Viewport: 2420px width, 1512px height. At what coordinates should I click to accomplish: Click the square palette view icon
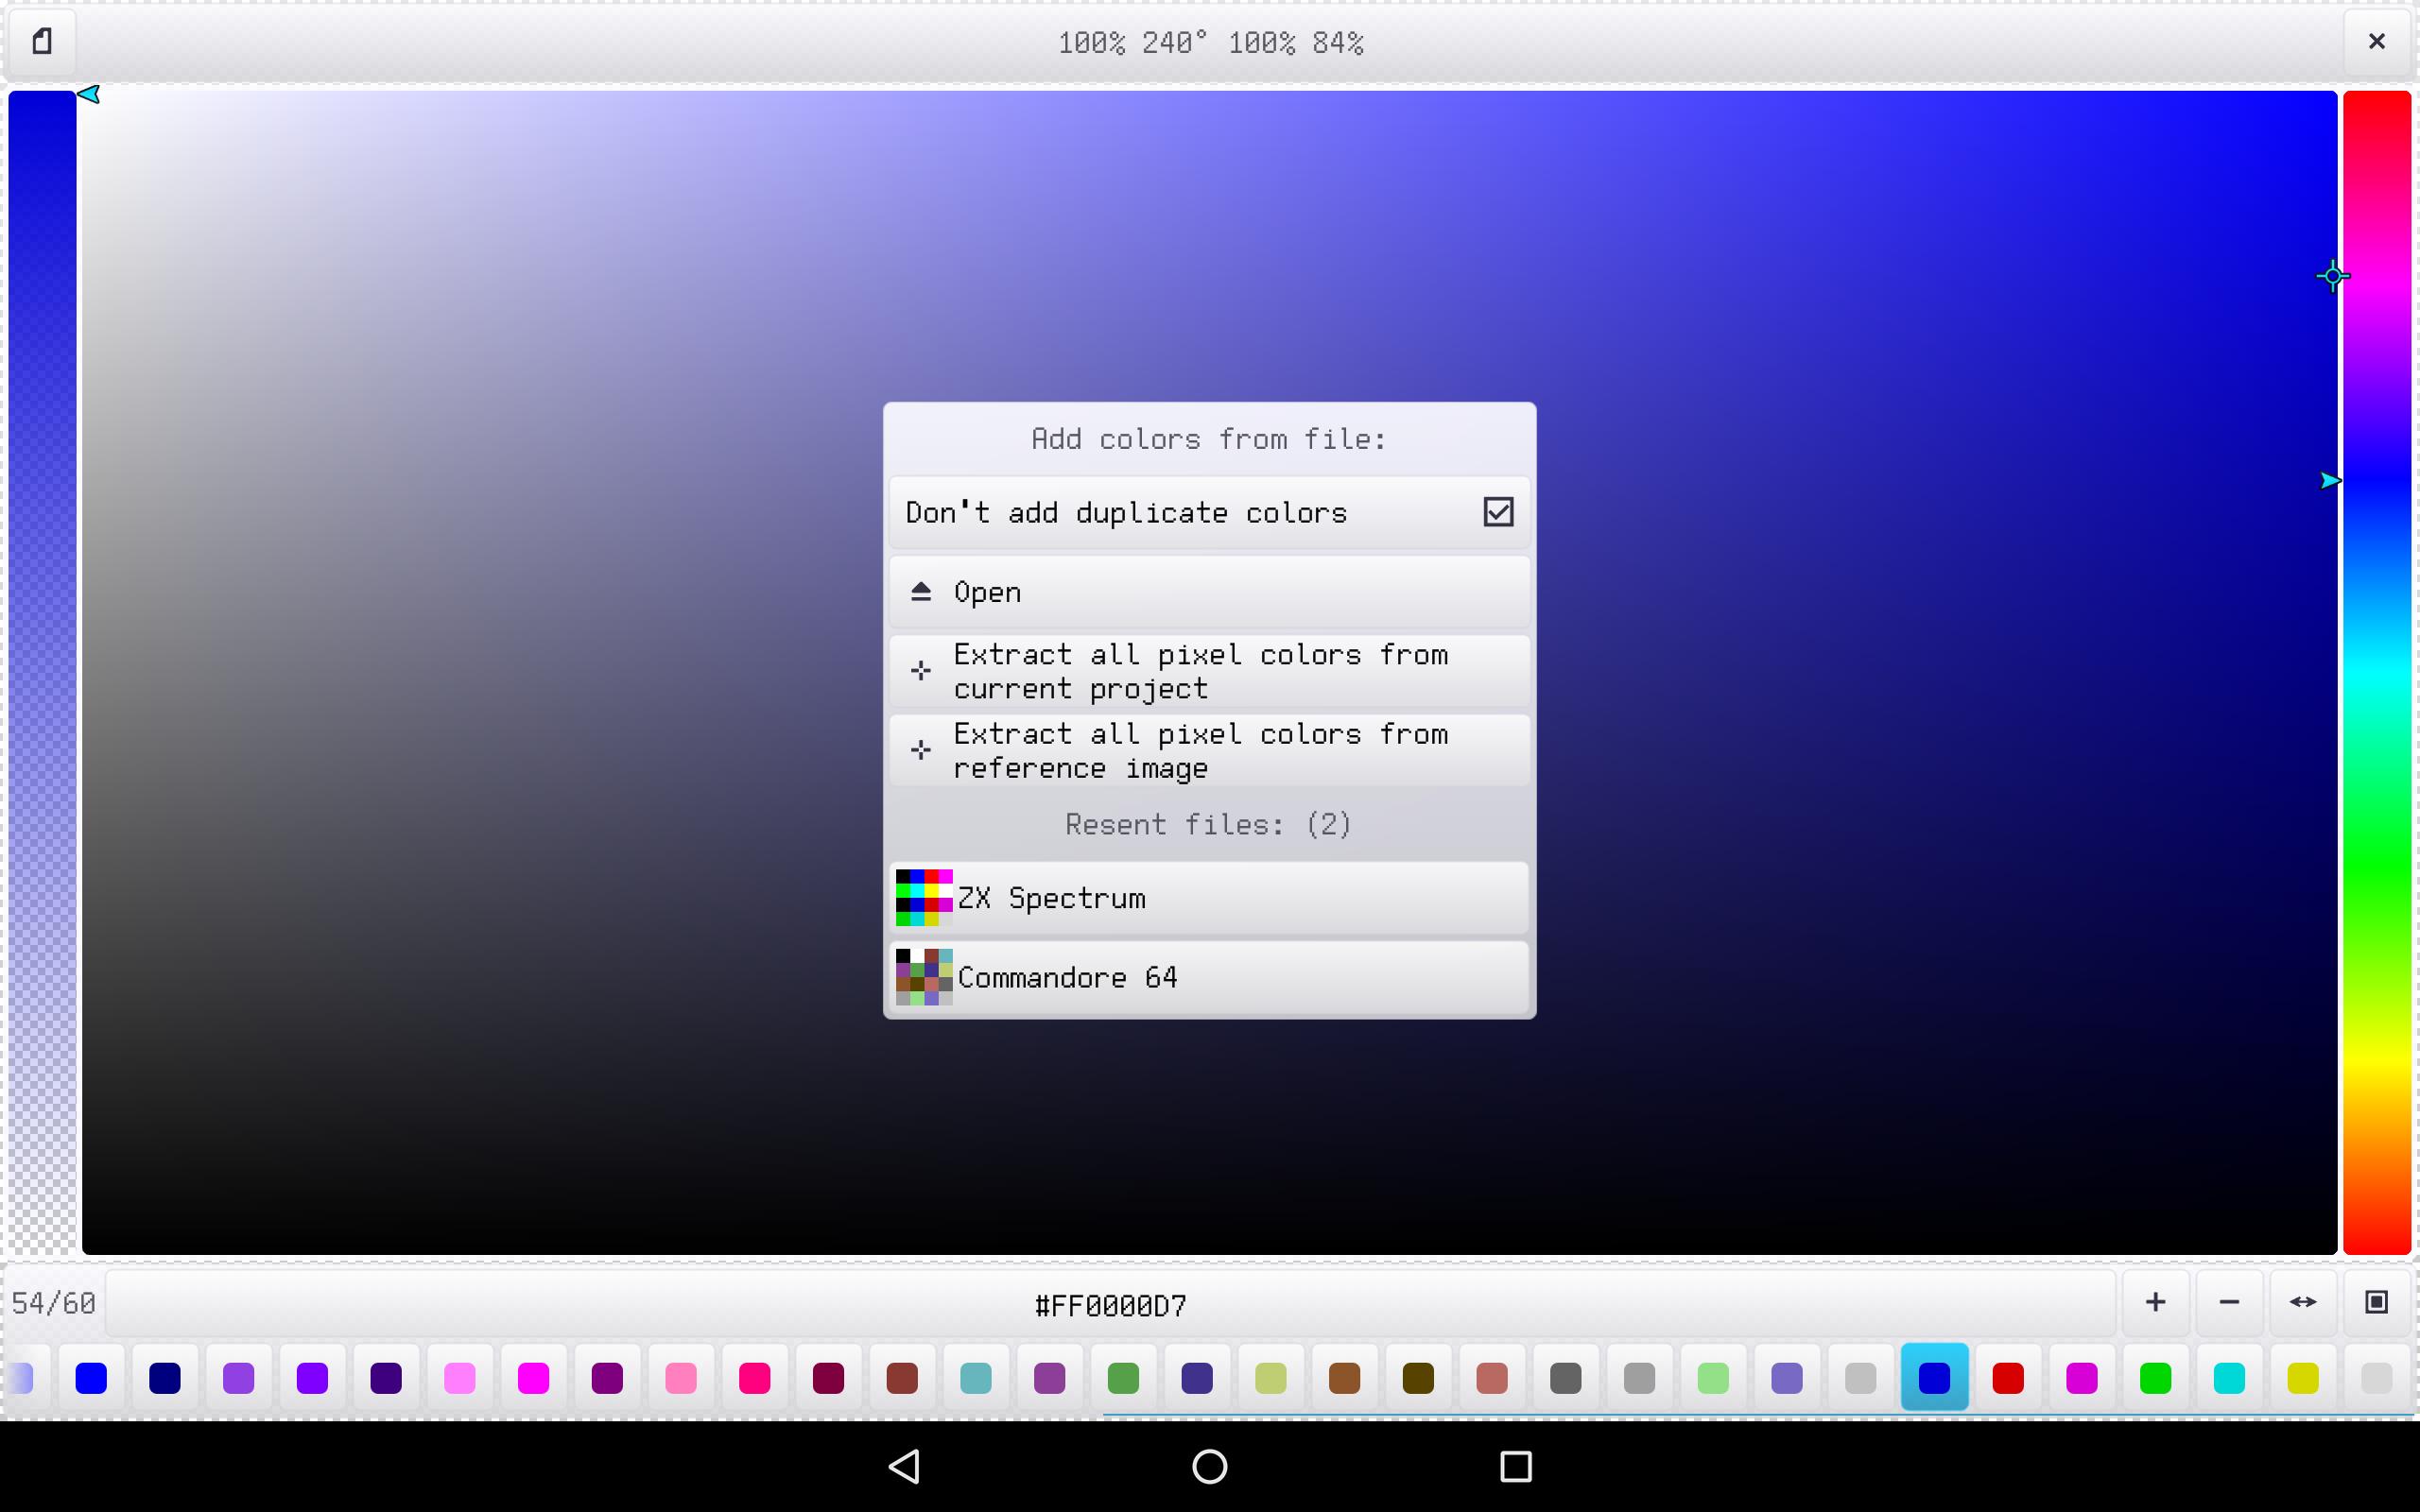pyautogui.click(x=2377, y=1302)
